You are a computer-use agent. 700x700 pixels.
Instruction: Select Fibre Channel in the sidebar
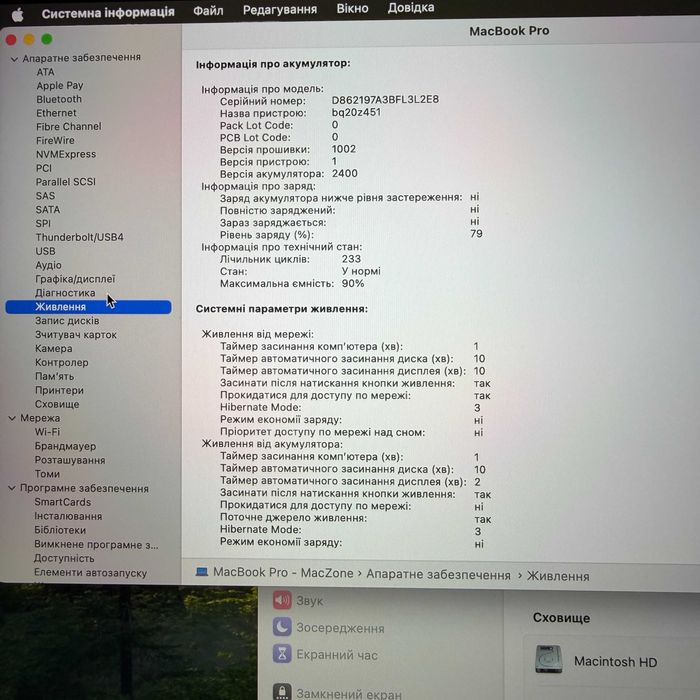69,127
